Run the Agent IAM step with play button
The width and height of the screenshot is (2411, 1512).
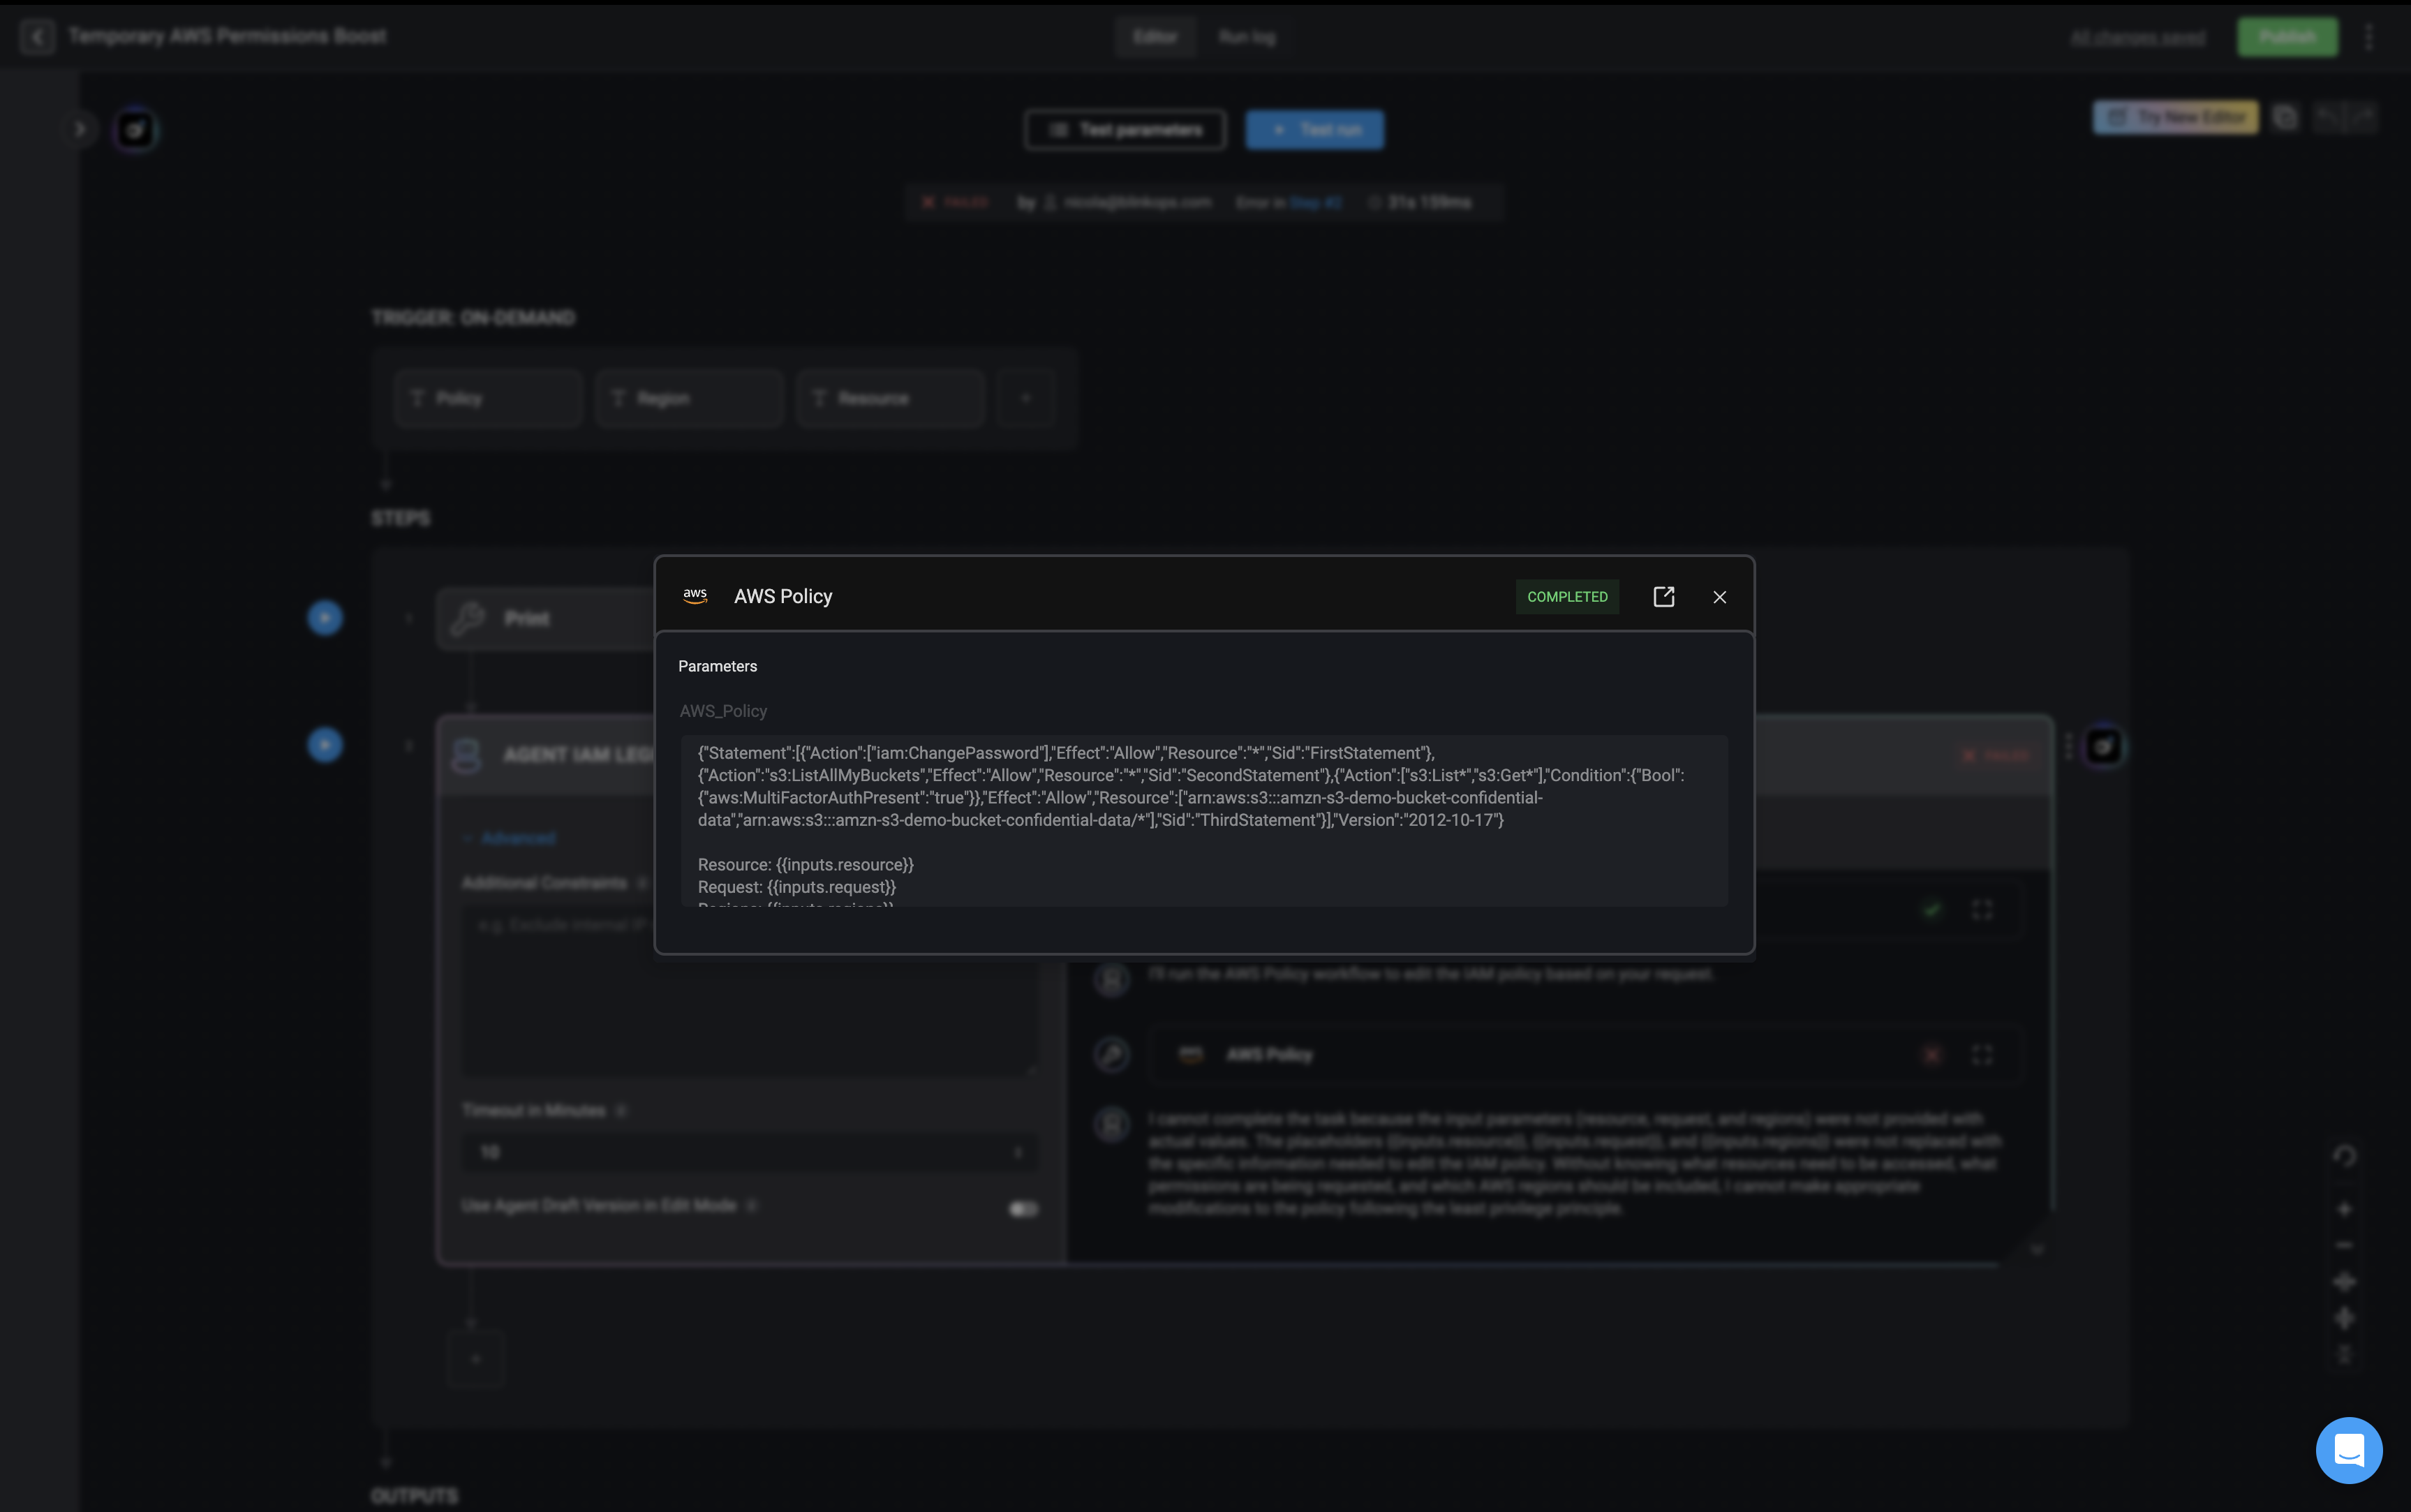tap(325, 745)
